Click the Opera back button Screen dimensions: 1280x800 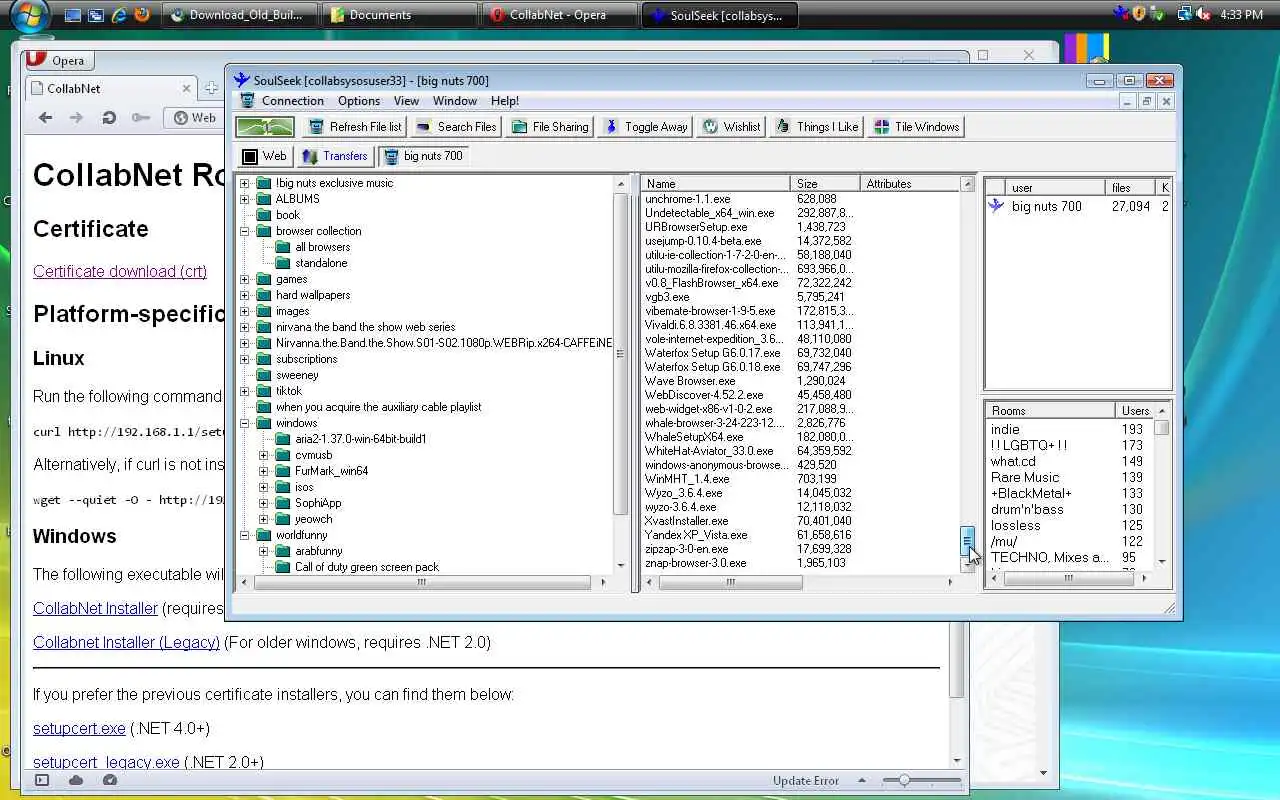click(x=45, y=118)
